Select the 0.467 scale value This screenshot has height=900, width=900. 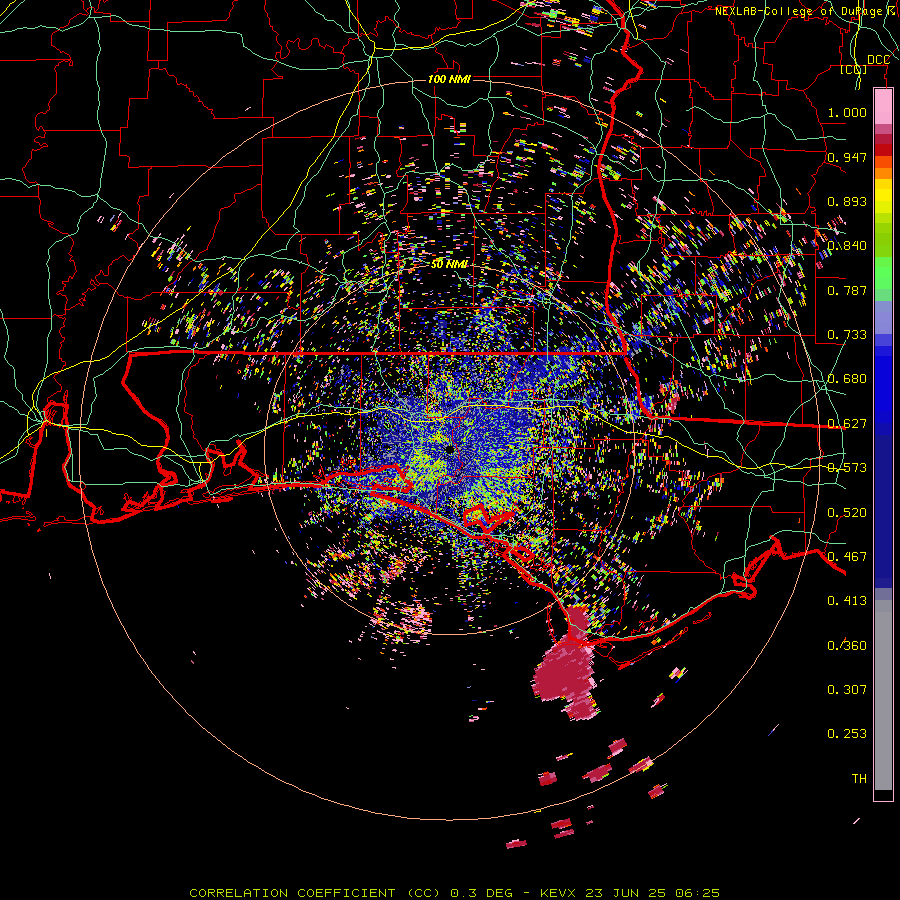coord(847,557)
